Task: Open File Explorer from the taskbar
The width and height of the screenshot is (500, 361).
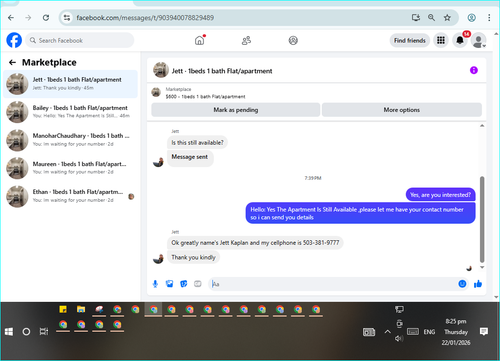Action: pyautogui.click(x=81, y=310)
